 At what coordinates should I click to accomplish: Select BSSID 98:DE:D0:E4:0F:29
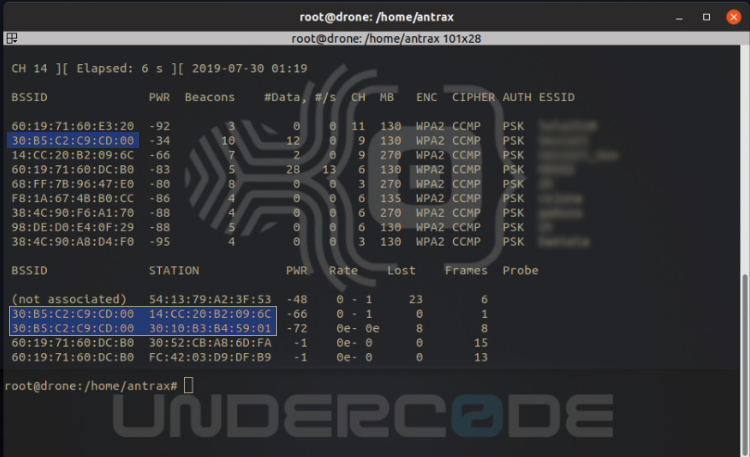(x=73, y=227)
